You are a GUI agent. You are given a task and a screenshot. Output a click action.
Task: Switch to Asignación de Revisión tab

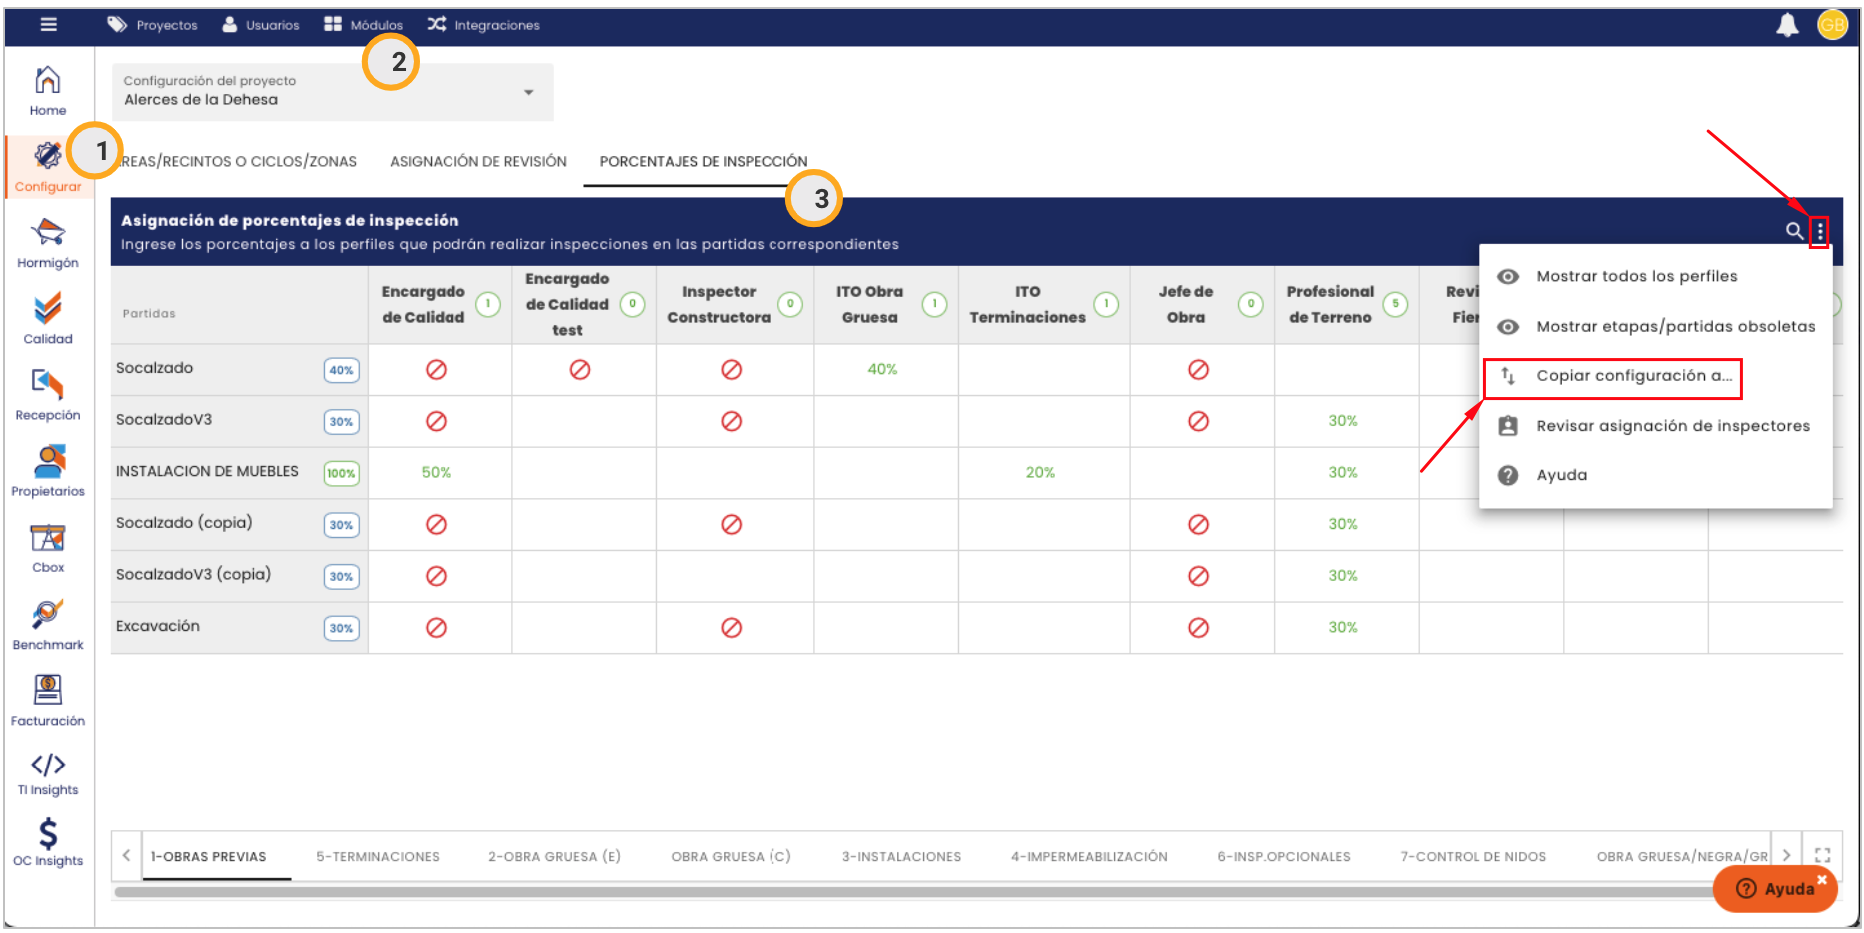pyautogui.click(x=478, y=162)
